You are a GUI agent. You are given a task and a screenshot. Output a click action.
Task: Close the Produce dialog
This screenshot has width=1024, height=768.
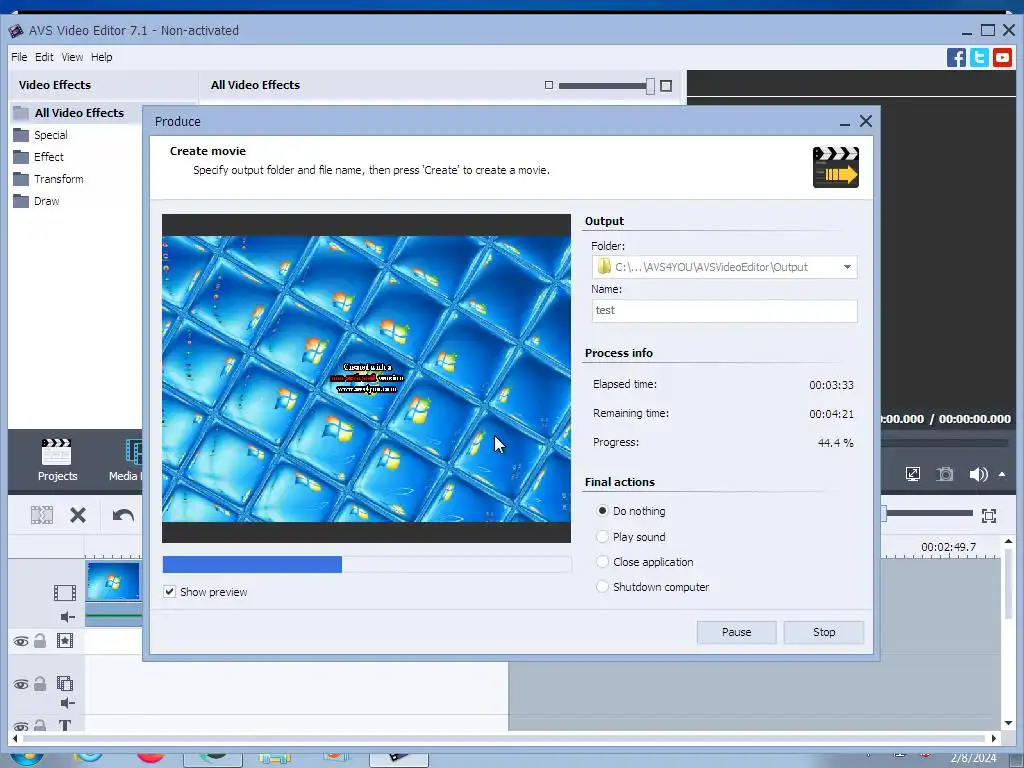[866, 121]
